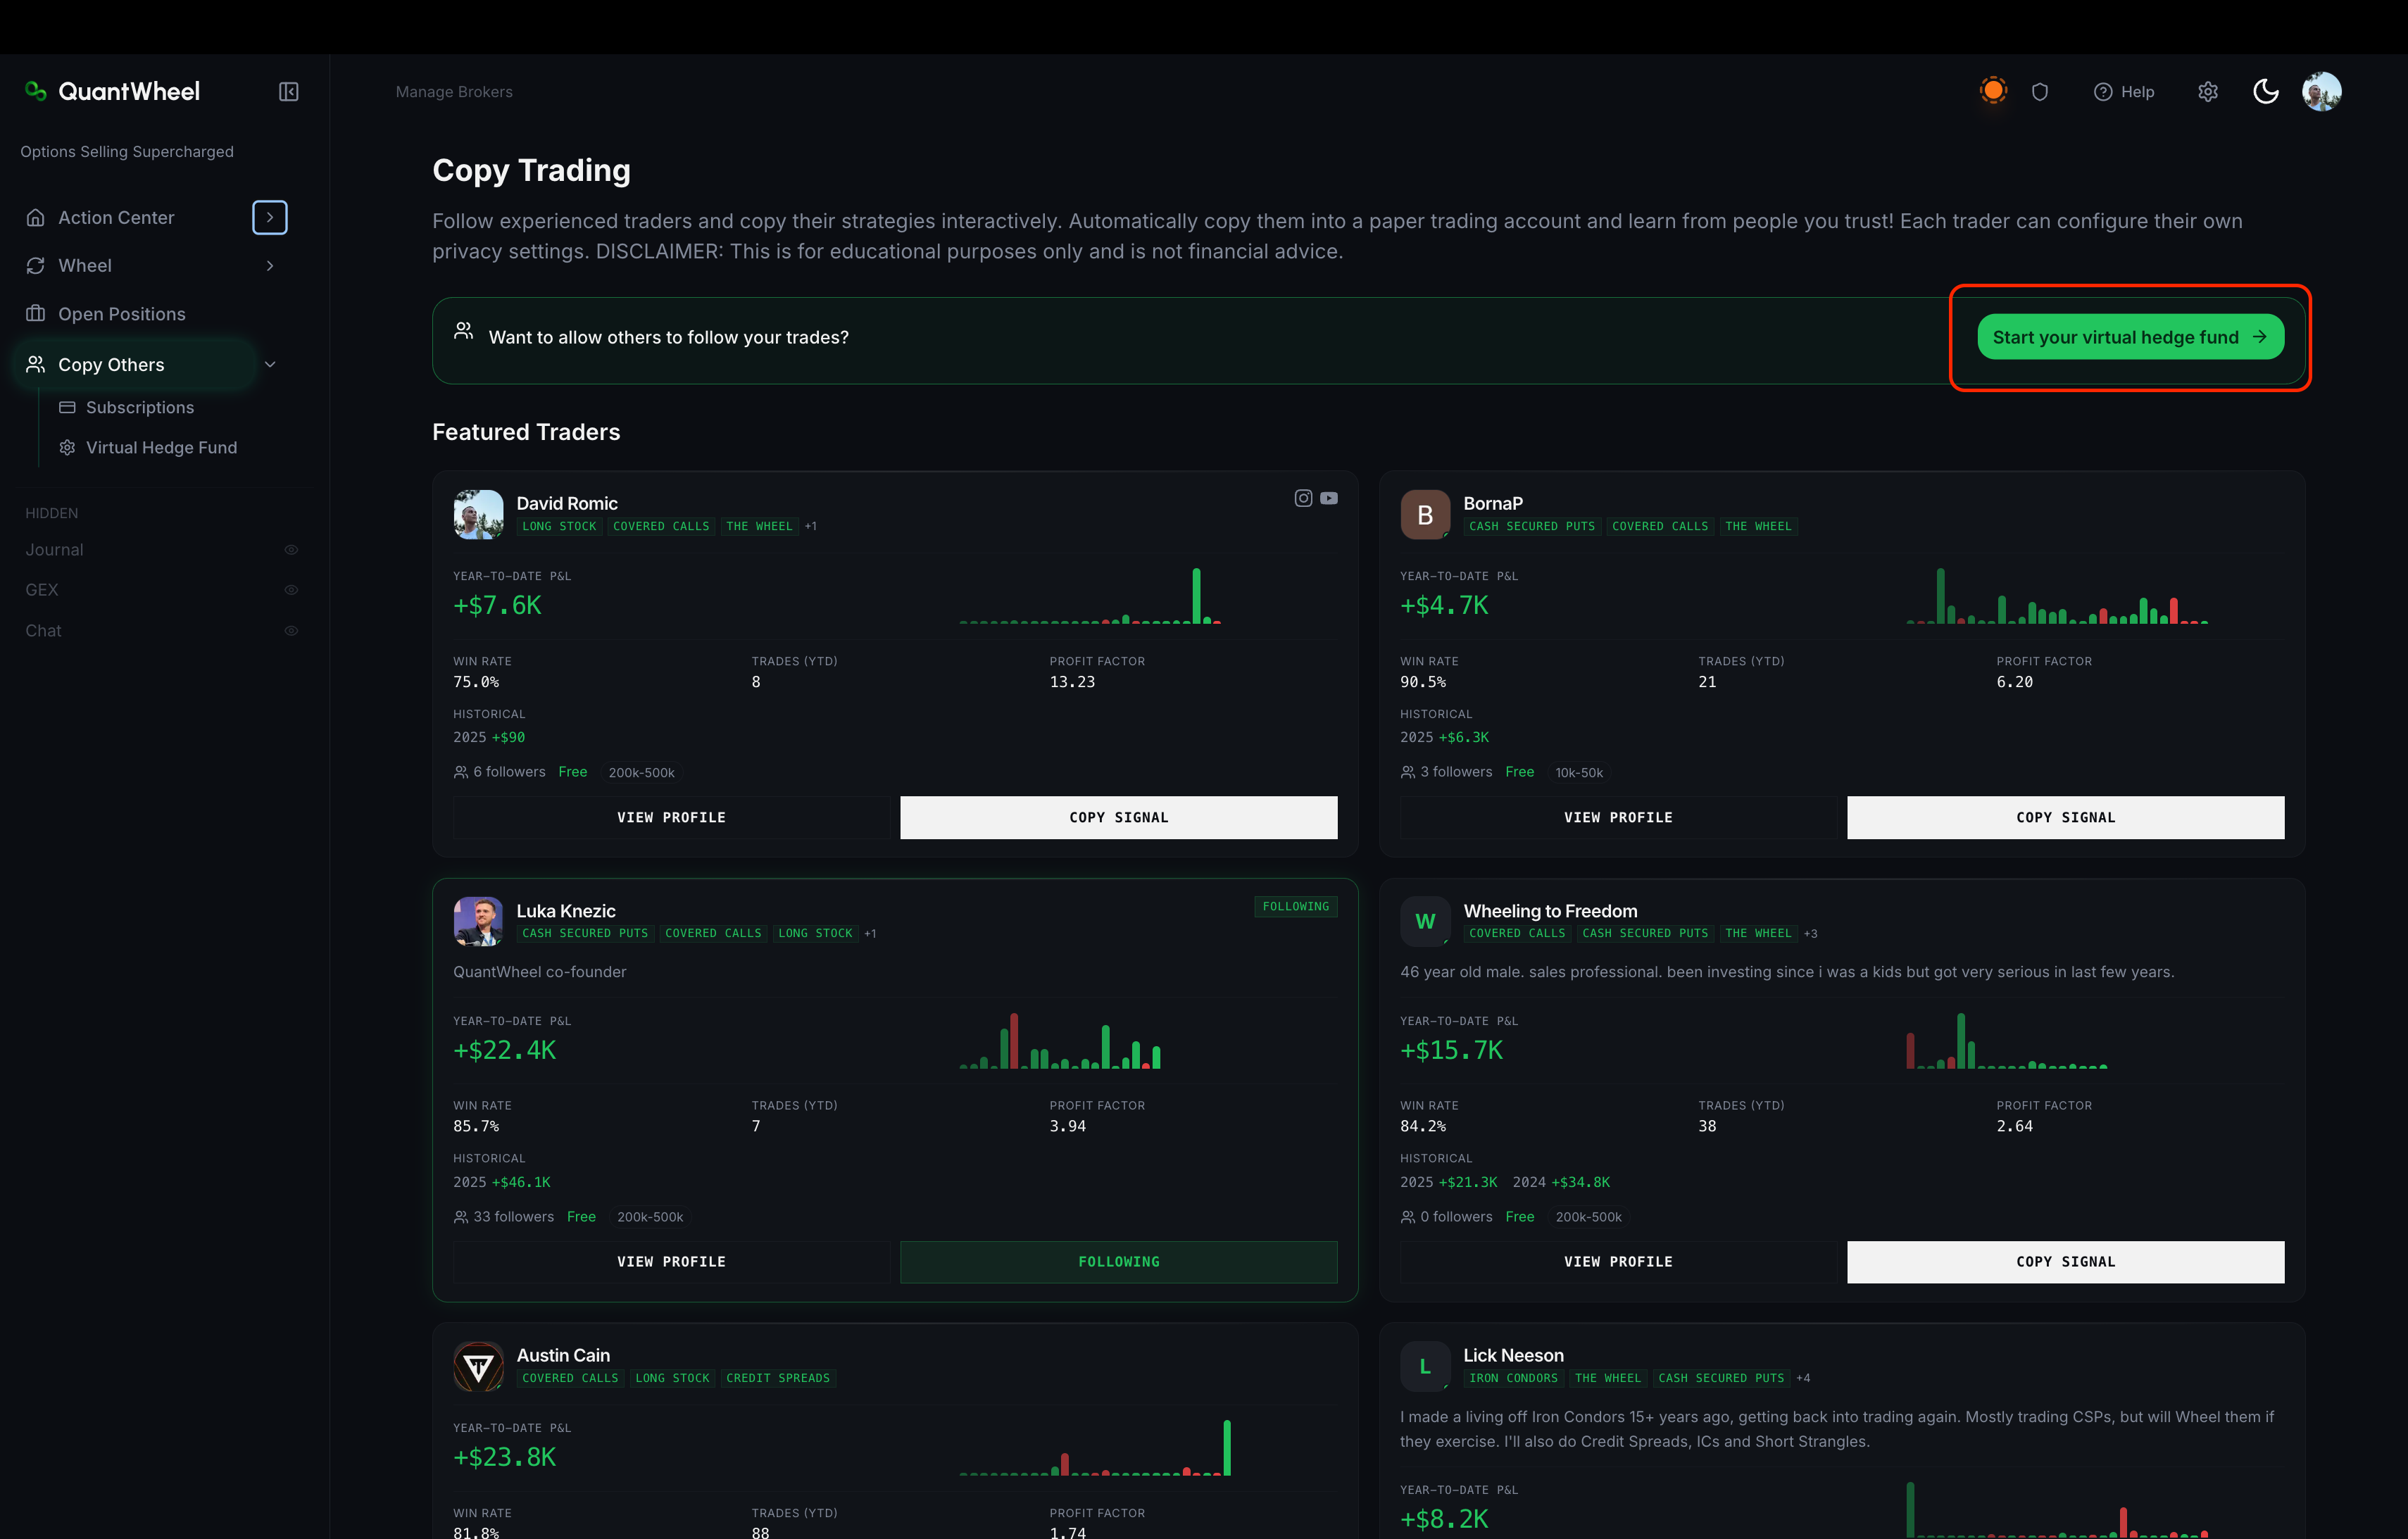Viewport: 2408px width, 1539px height.
Task: Click the 33 followers count
Action: 504,1217
